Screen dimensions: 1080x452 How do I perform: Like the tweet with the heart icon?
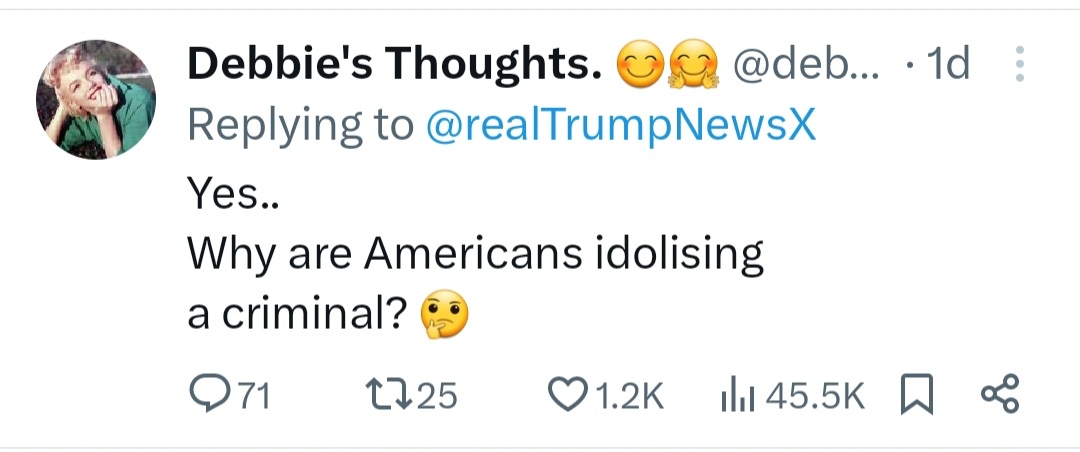coord(573,395)
